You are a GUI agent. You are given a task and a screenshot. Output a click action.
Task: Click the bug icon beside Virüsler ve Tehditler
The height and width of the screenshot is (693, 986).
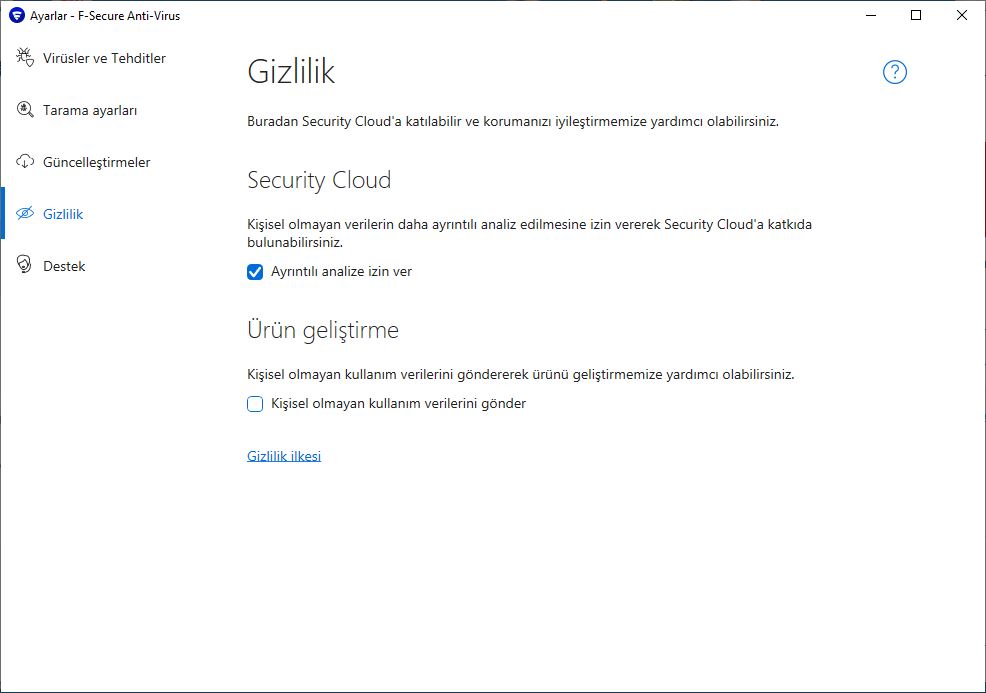[x=25, y=57]
